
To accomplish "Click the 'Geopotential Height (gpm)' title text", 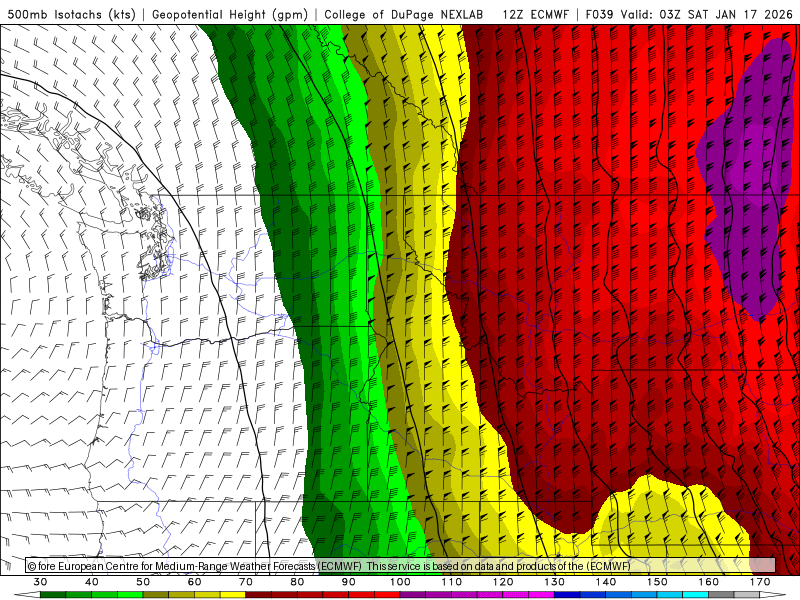I will tap(230, 14).
